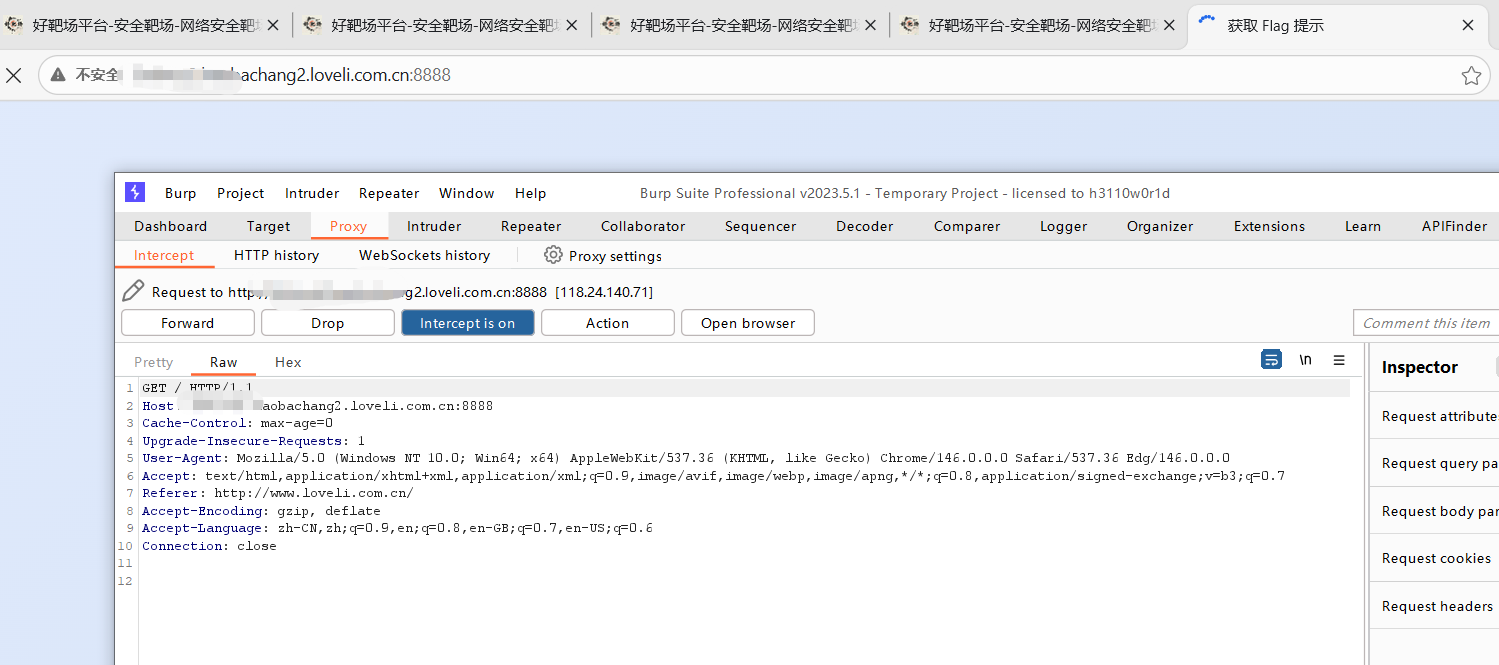The height and width of the screenshot is (665, 1499).
Task: Open the hamburger options menu above the request
Action: (x=1339, y=360)
